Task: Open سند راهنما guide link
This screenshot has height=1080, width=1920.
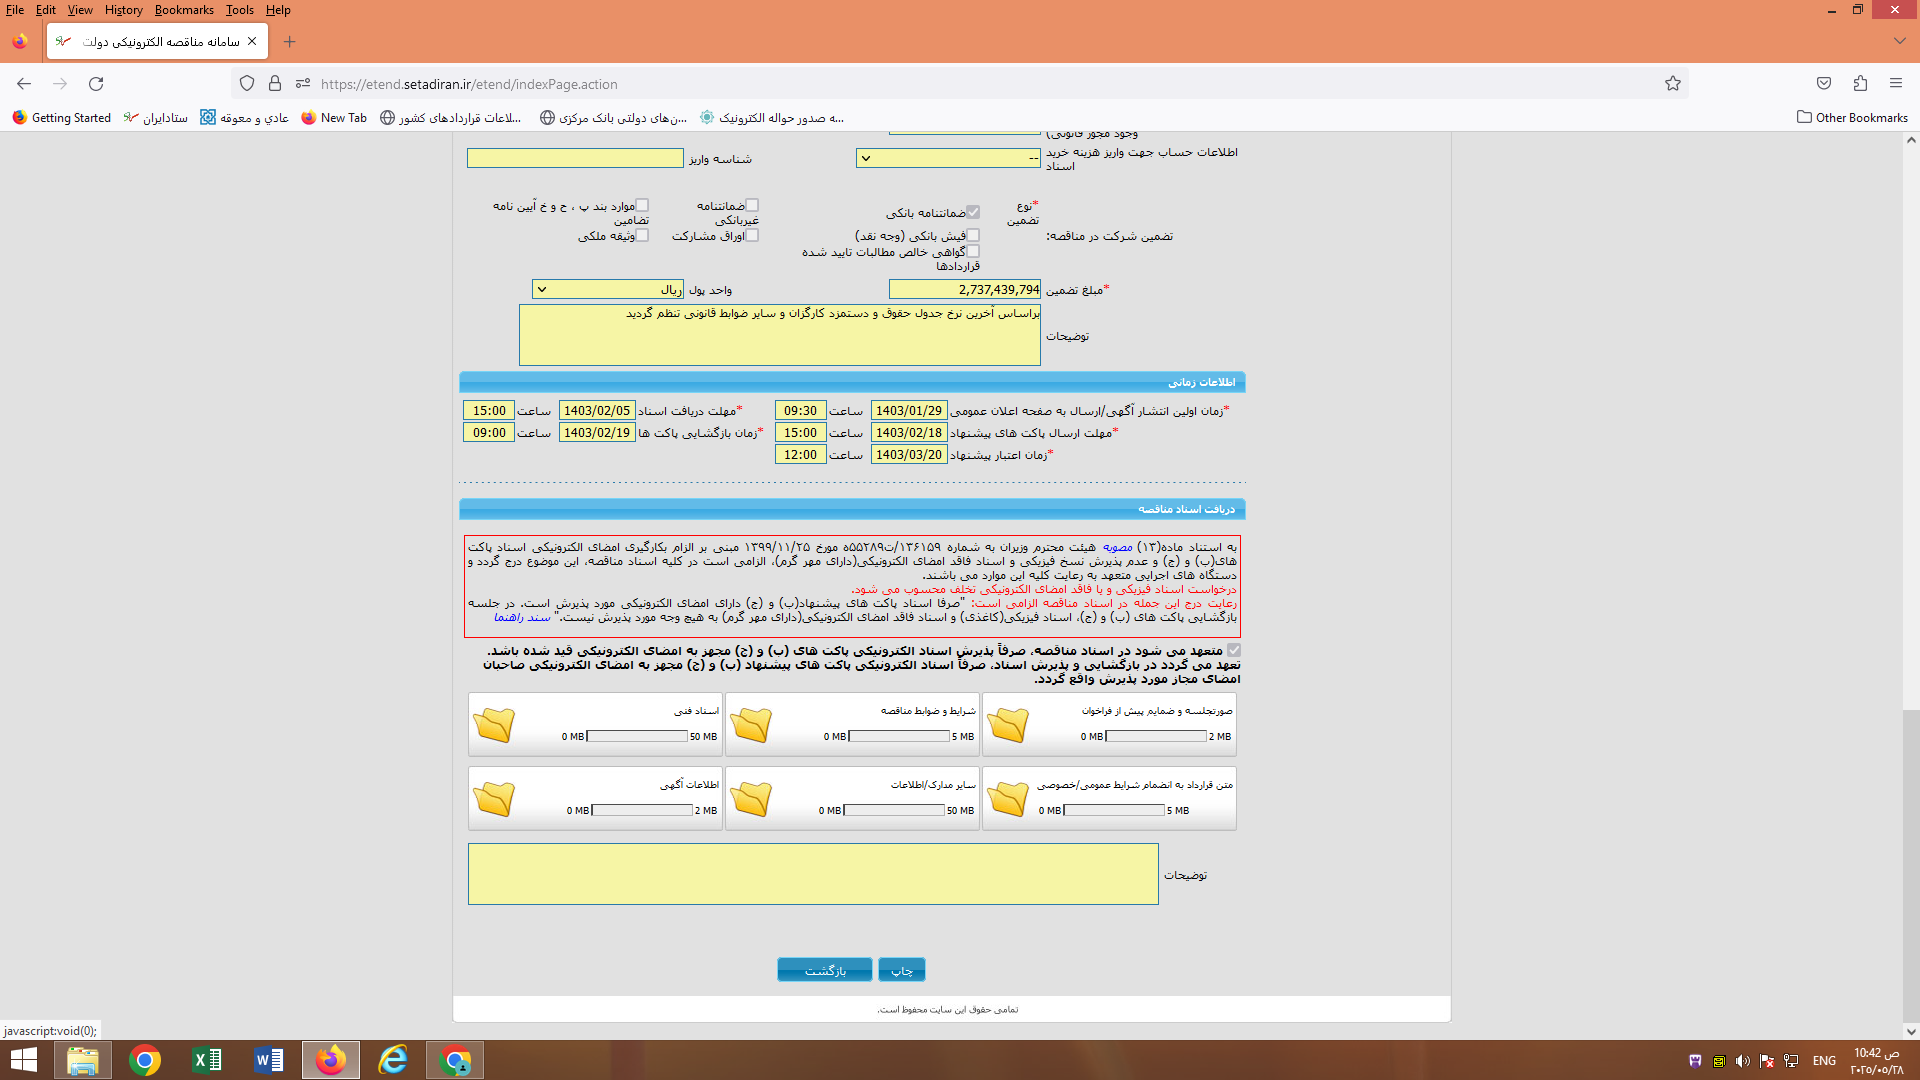Action: click(522, 617)
